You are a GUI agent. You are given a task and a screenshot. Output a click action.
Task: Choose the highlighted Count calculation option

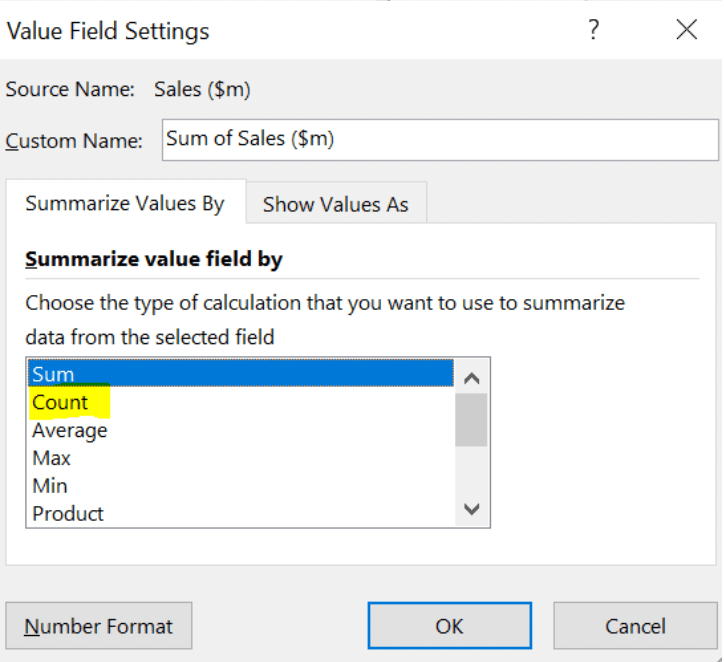61,402
